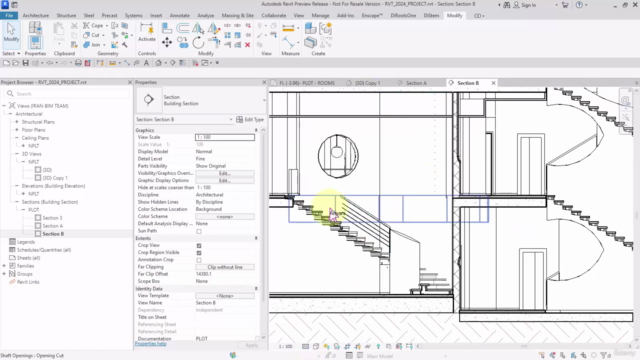
Task: Click Edit for Graphic Display Options
Action: tap(225, 180)
